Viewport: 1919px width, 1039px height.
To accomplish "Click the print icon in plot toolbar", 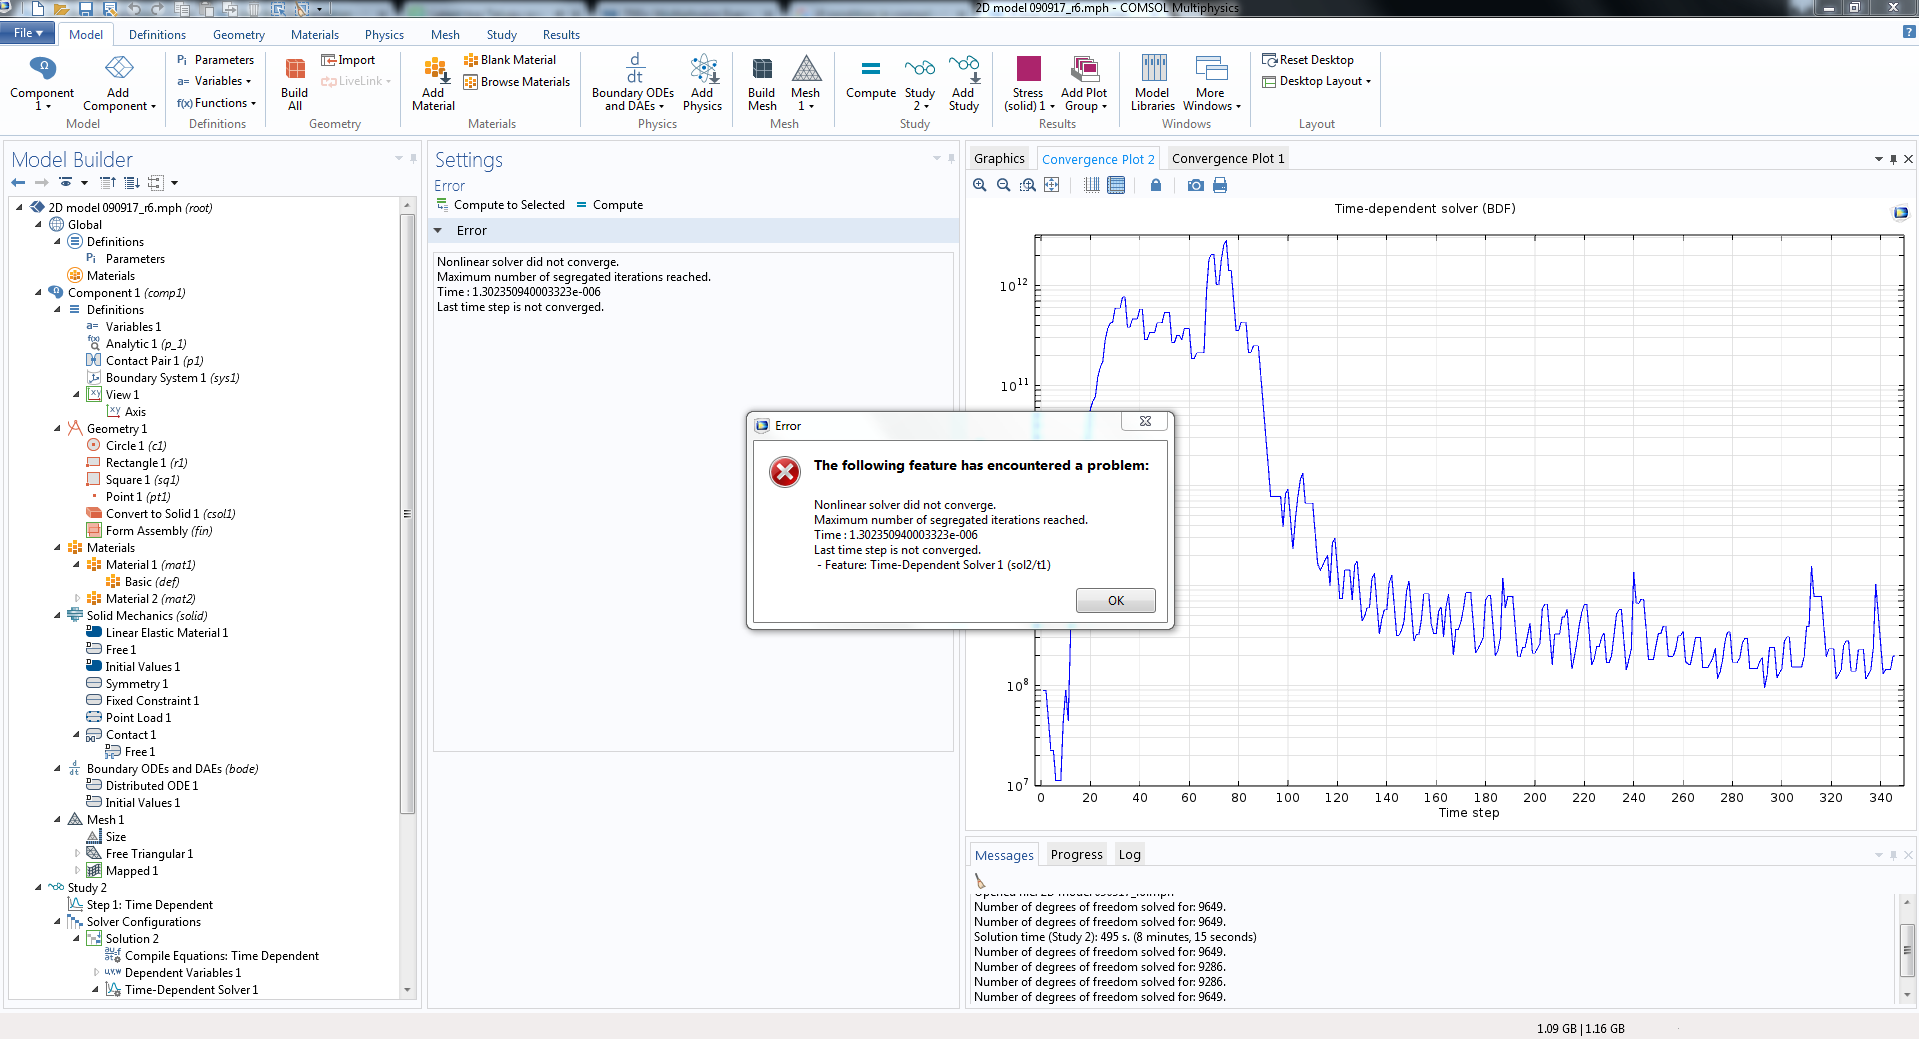I will tap(1220, 185).
